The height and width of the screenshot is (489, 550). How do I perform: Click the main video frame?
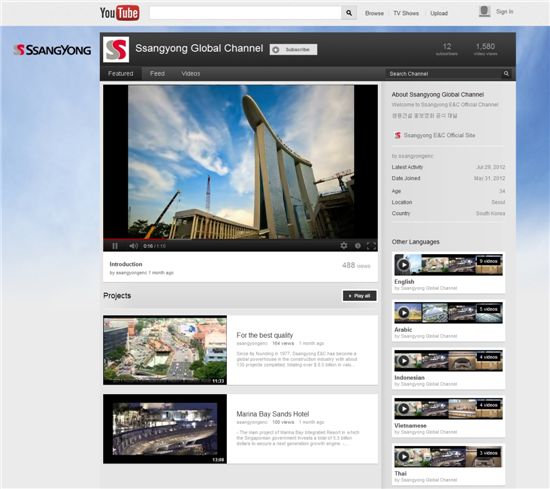pyautogui.click(x=240, y=162)
